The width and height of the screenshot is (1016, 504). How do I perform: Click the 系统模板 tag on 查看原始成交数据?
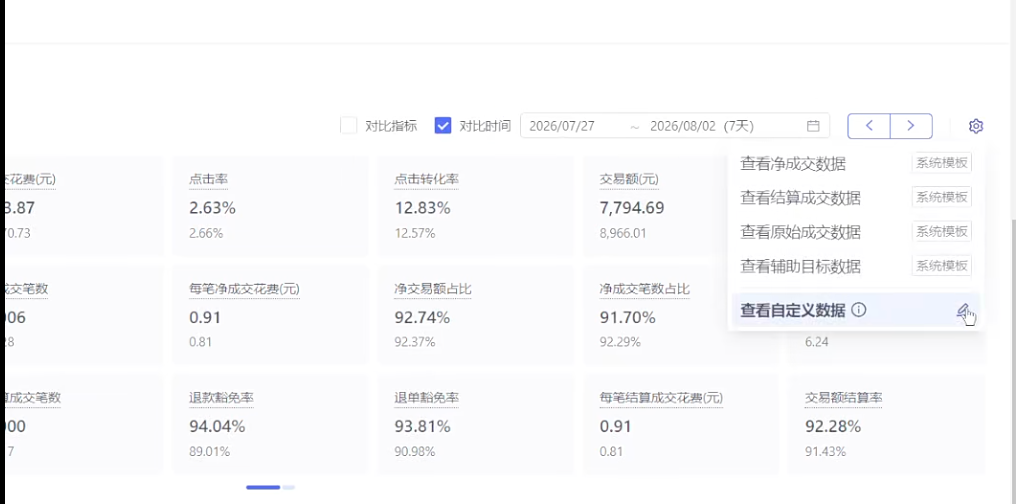[x=941, y=231]
